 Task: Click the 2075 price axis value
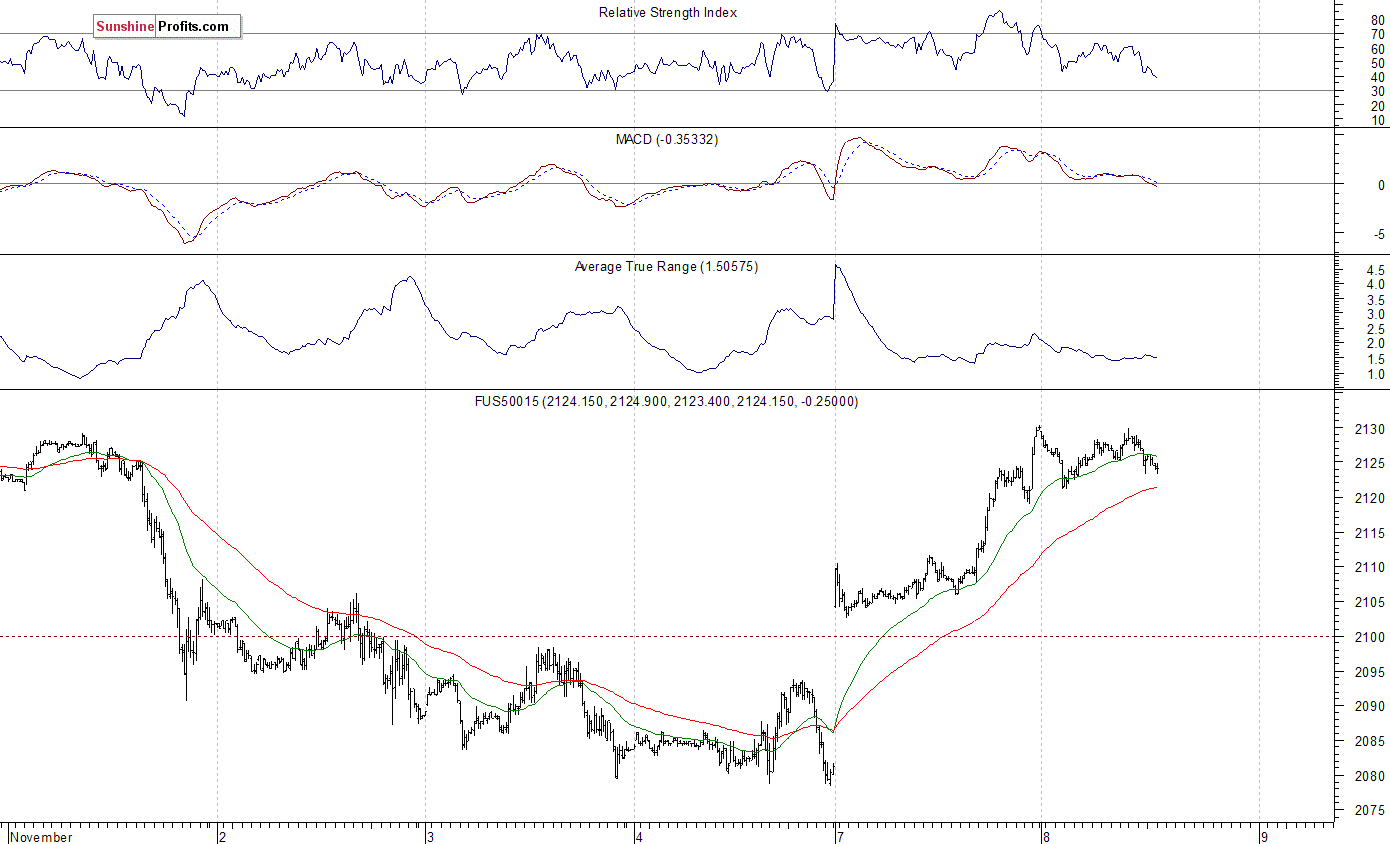1370,811
